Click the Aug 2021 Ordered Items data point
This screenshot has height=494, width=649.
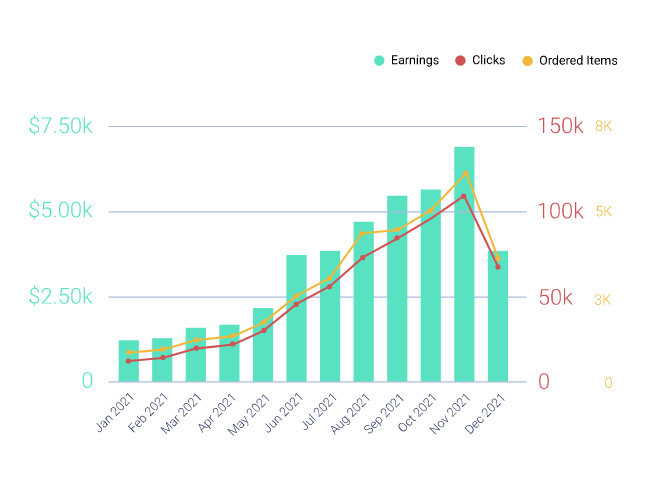coord(362,234)
